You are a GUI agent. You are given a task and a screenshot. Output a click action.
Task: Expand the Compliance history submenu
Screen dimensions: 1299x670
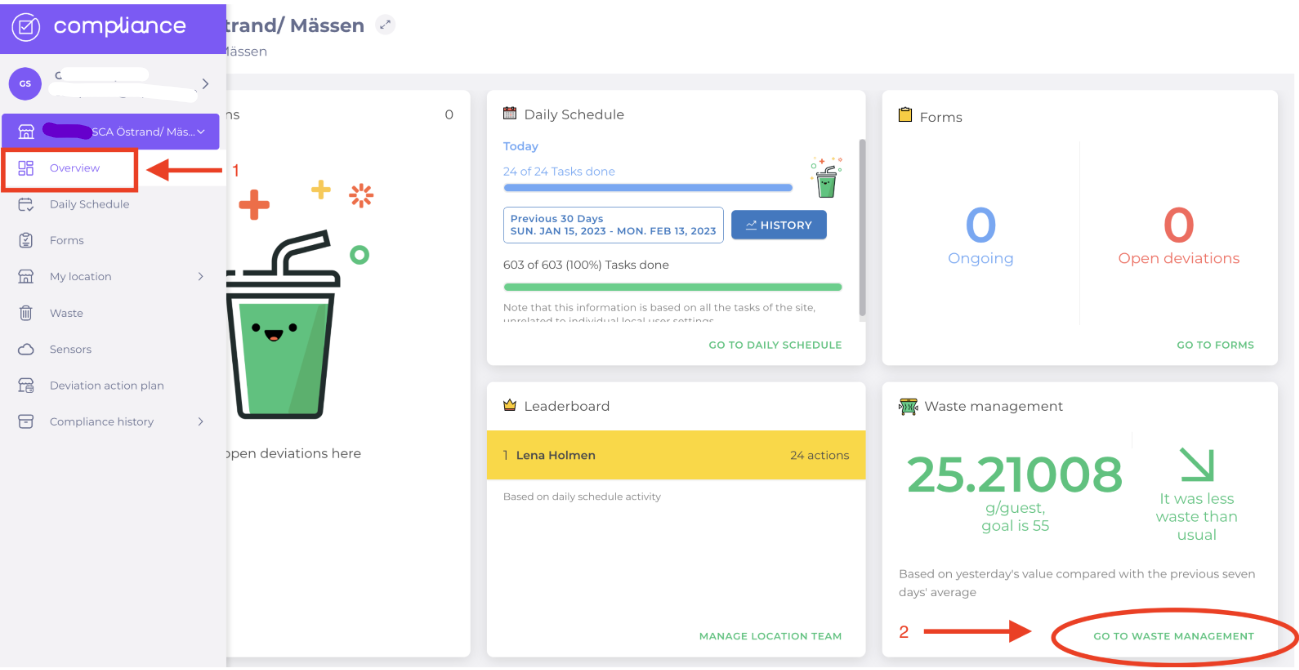(200, 422)
